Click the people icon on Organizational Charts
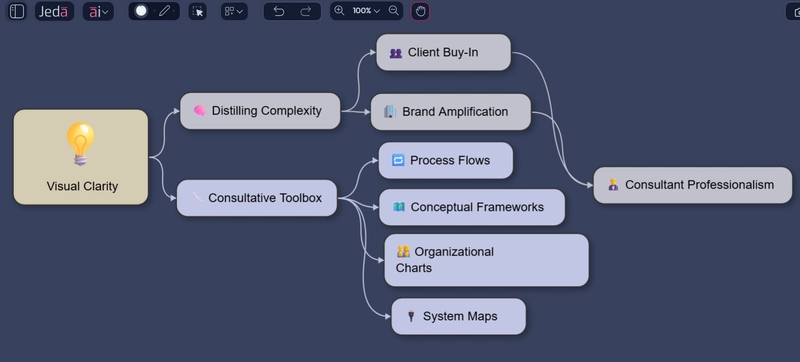 point(403,251)
